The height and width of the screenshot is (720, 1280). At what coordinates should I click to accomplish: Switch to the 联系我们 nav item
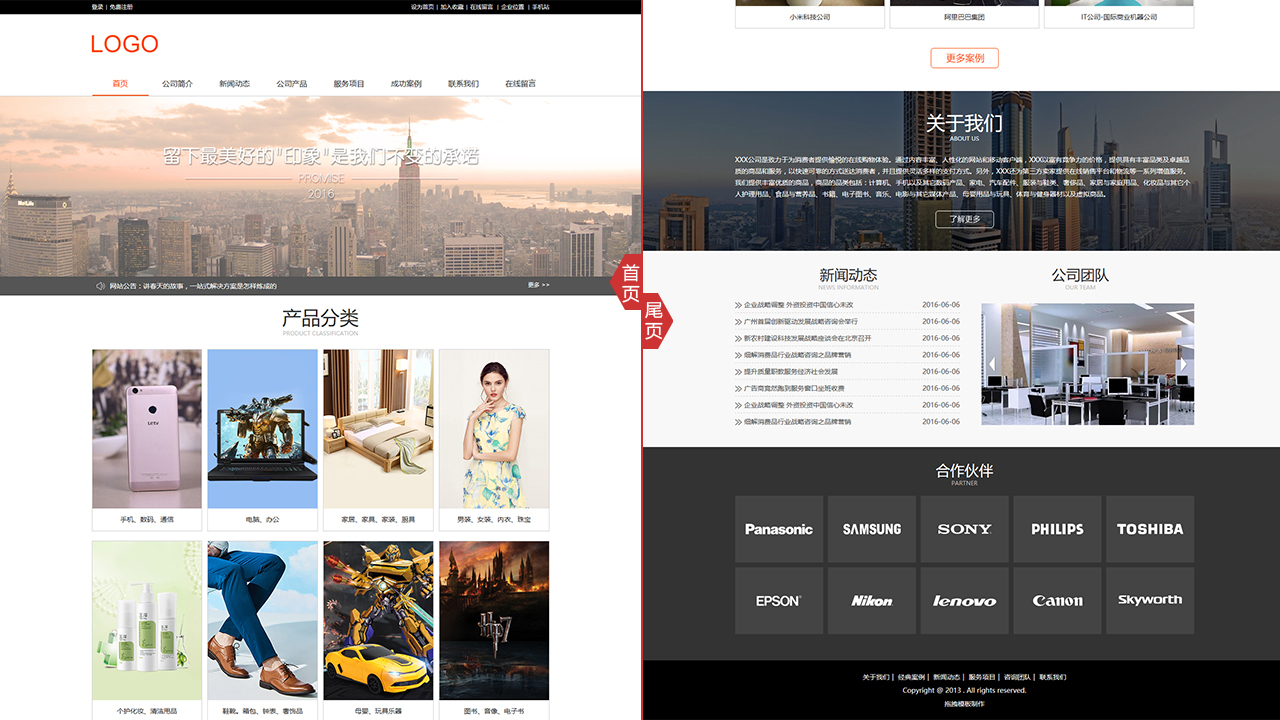(x=463, y=84)
